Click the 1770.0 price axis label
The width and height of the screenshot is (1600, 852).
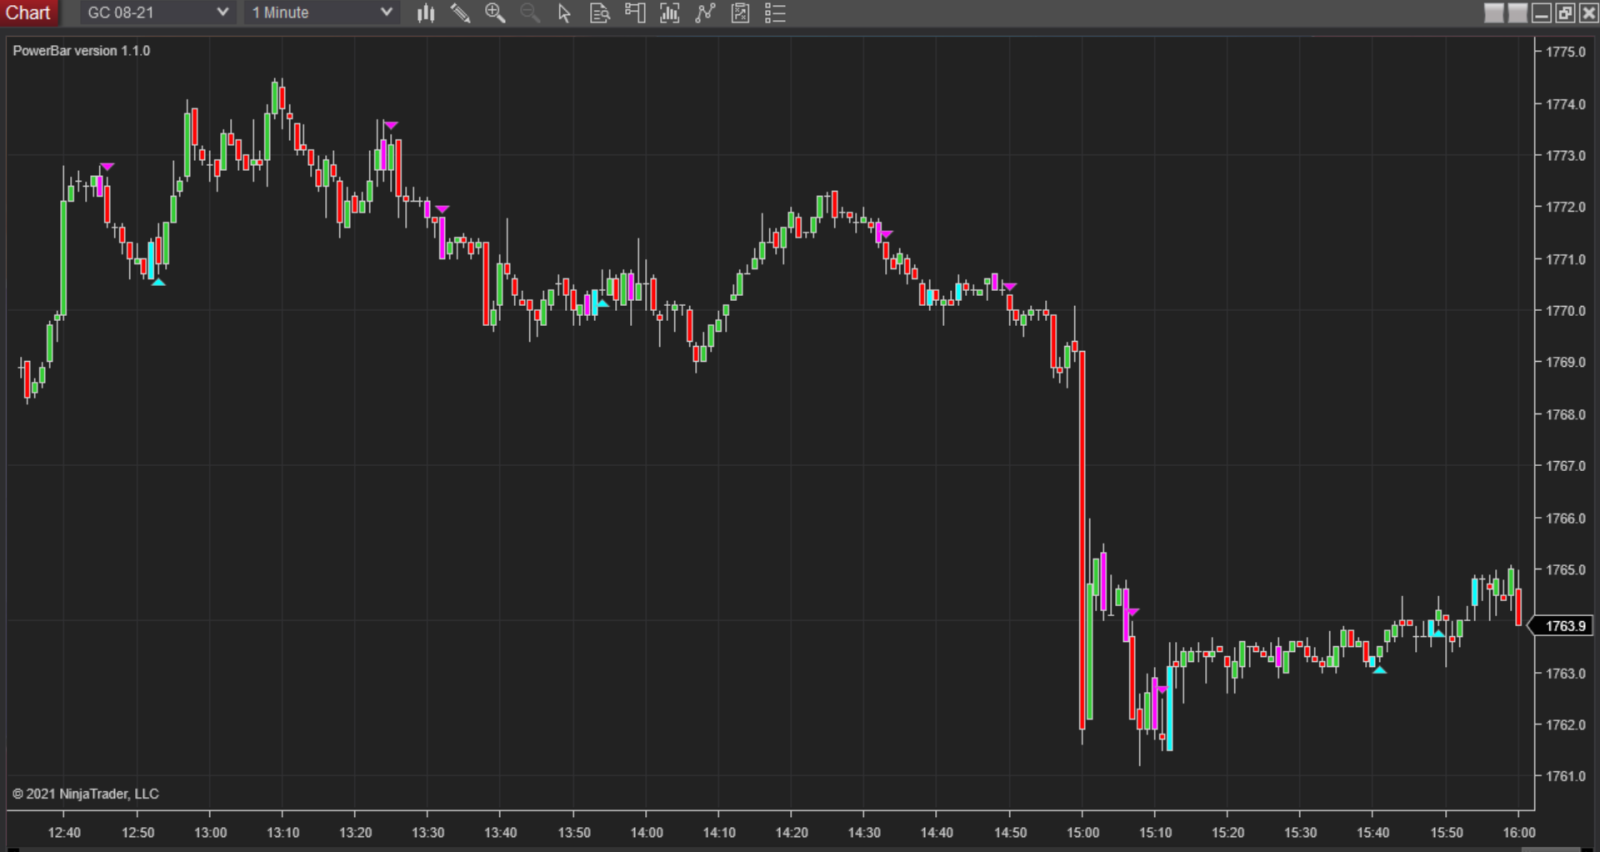click(x=1565, y=311)
